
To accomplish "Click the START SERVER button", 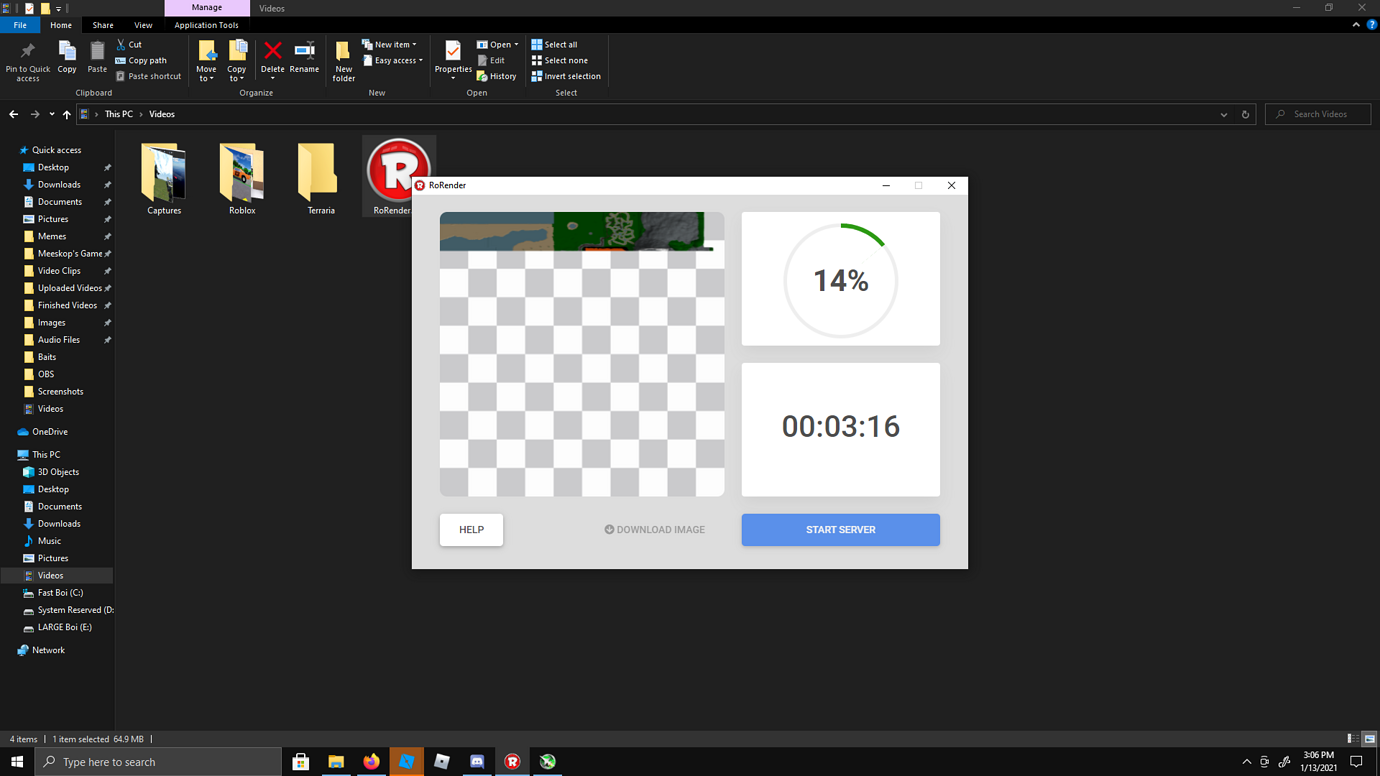I will tap(840, 529).
